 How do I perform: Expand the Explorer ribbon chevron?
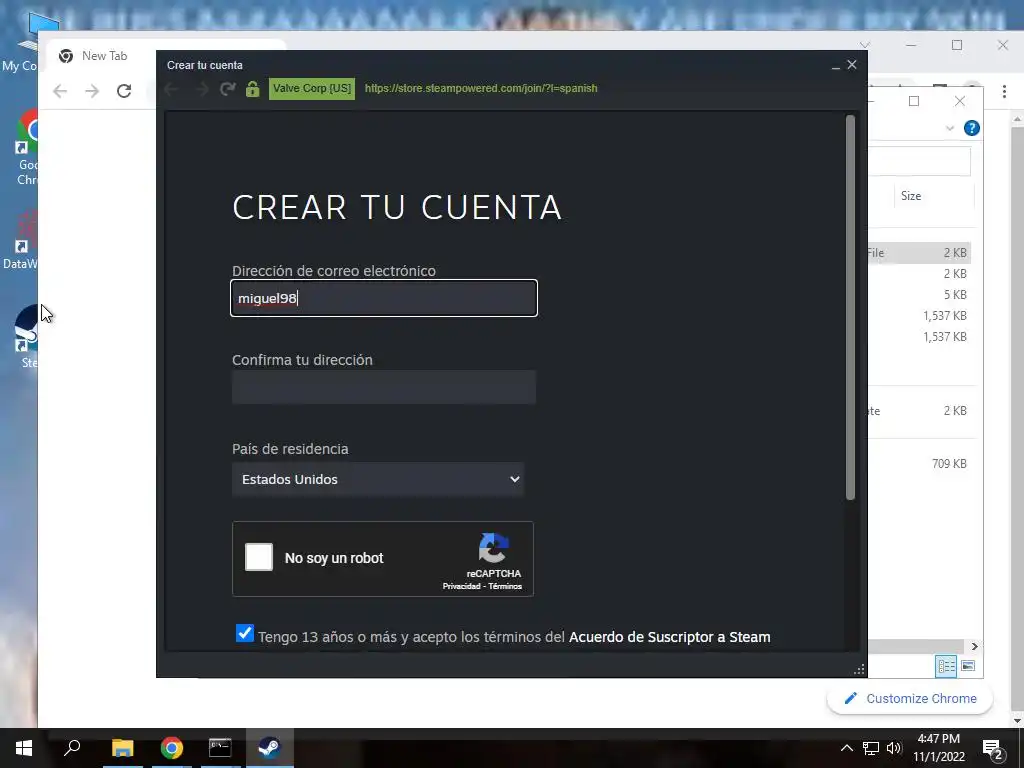click(950, 129)
